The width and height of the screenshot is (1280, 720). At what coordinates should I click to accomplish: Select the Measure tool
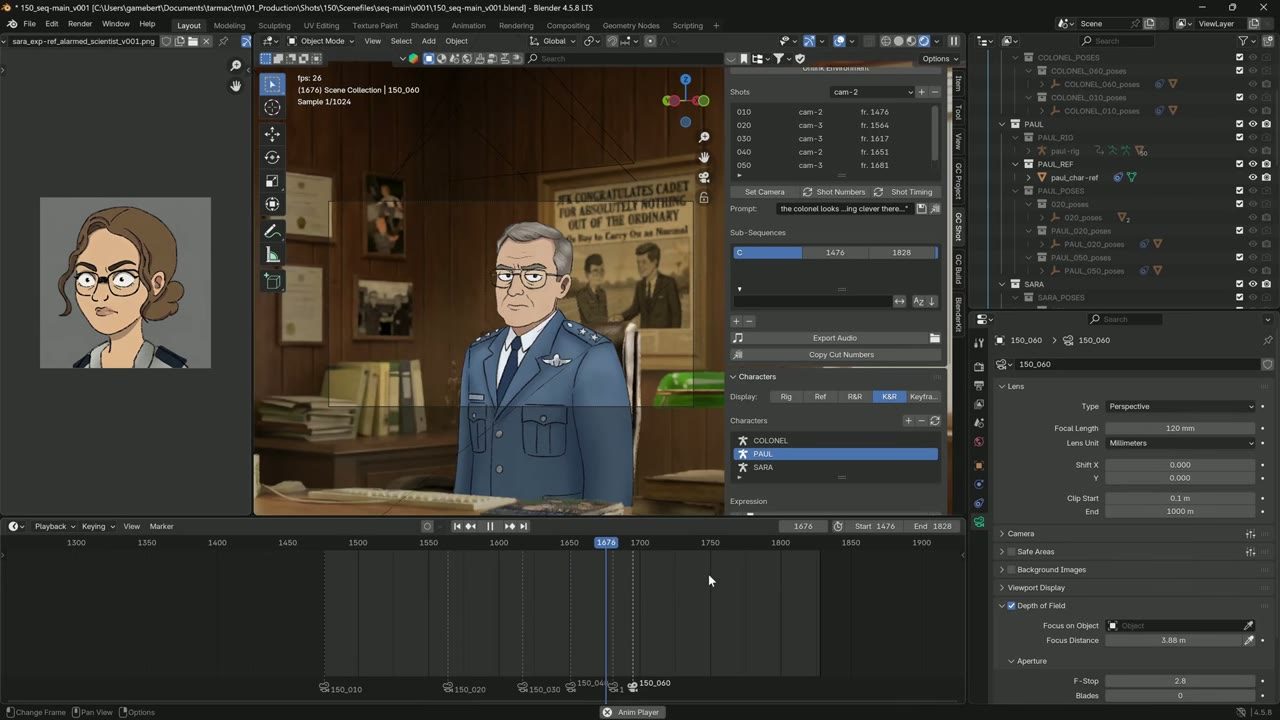pos(272,256)
